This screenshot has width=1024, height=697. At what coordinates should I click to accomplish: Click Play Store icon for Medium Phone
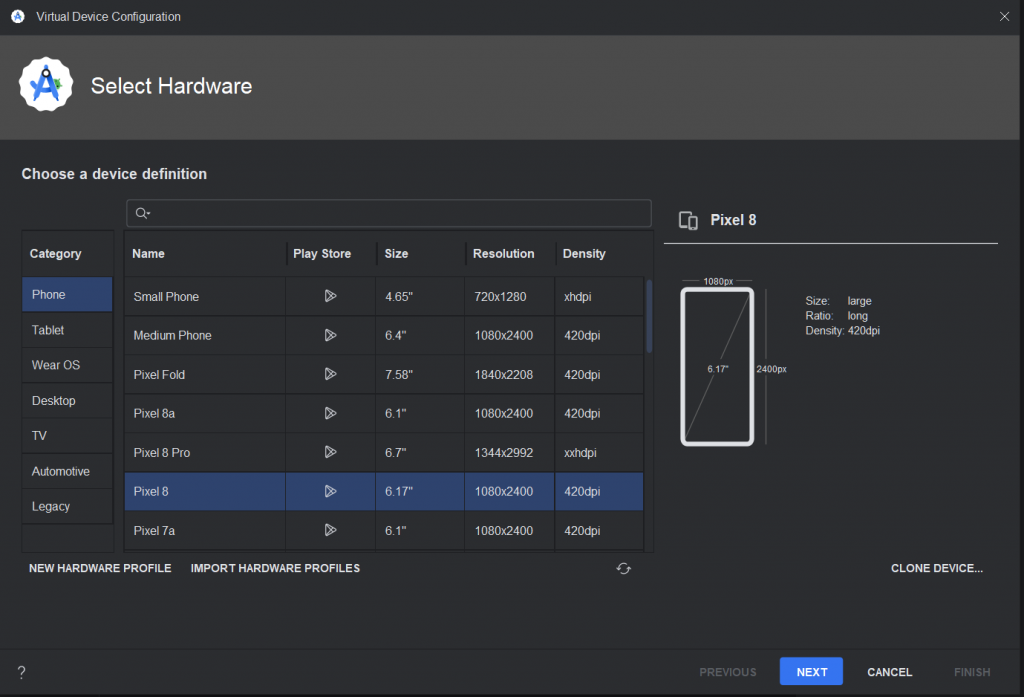330,335
